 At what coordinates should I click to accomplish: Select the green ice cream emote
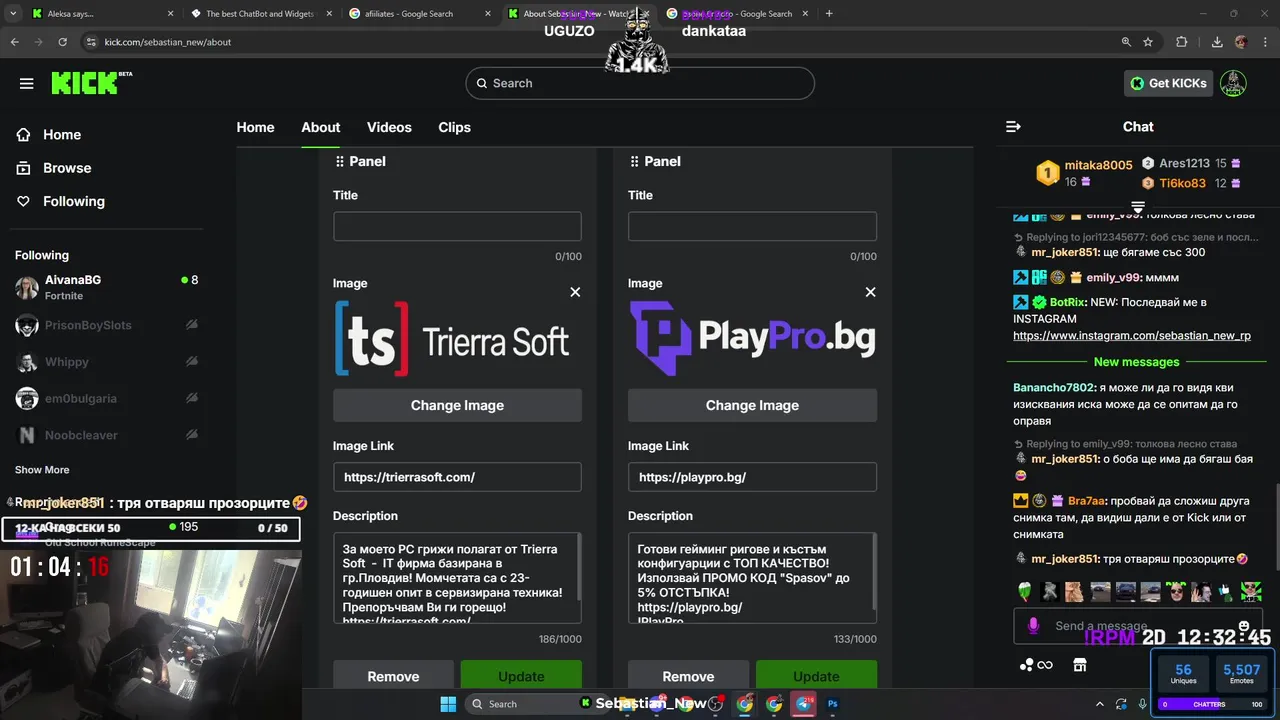(x=1025, y=591)
